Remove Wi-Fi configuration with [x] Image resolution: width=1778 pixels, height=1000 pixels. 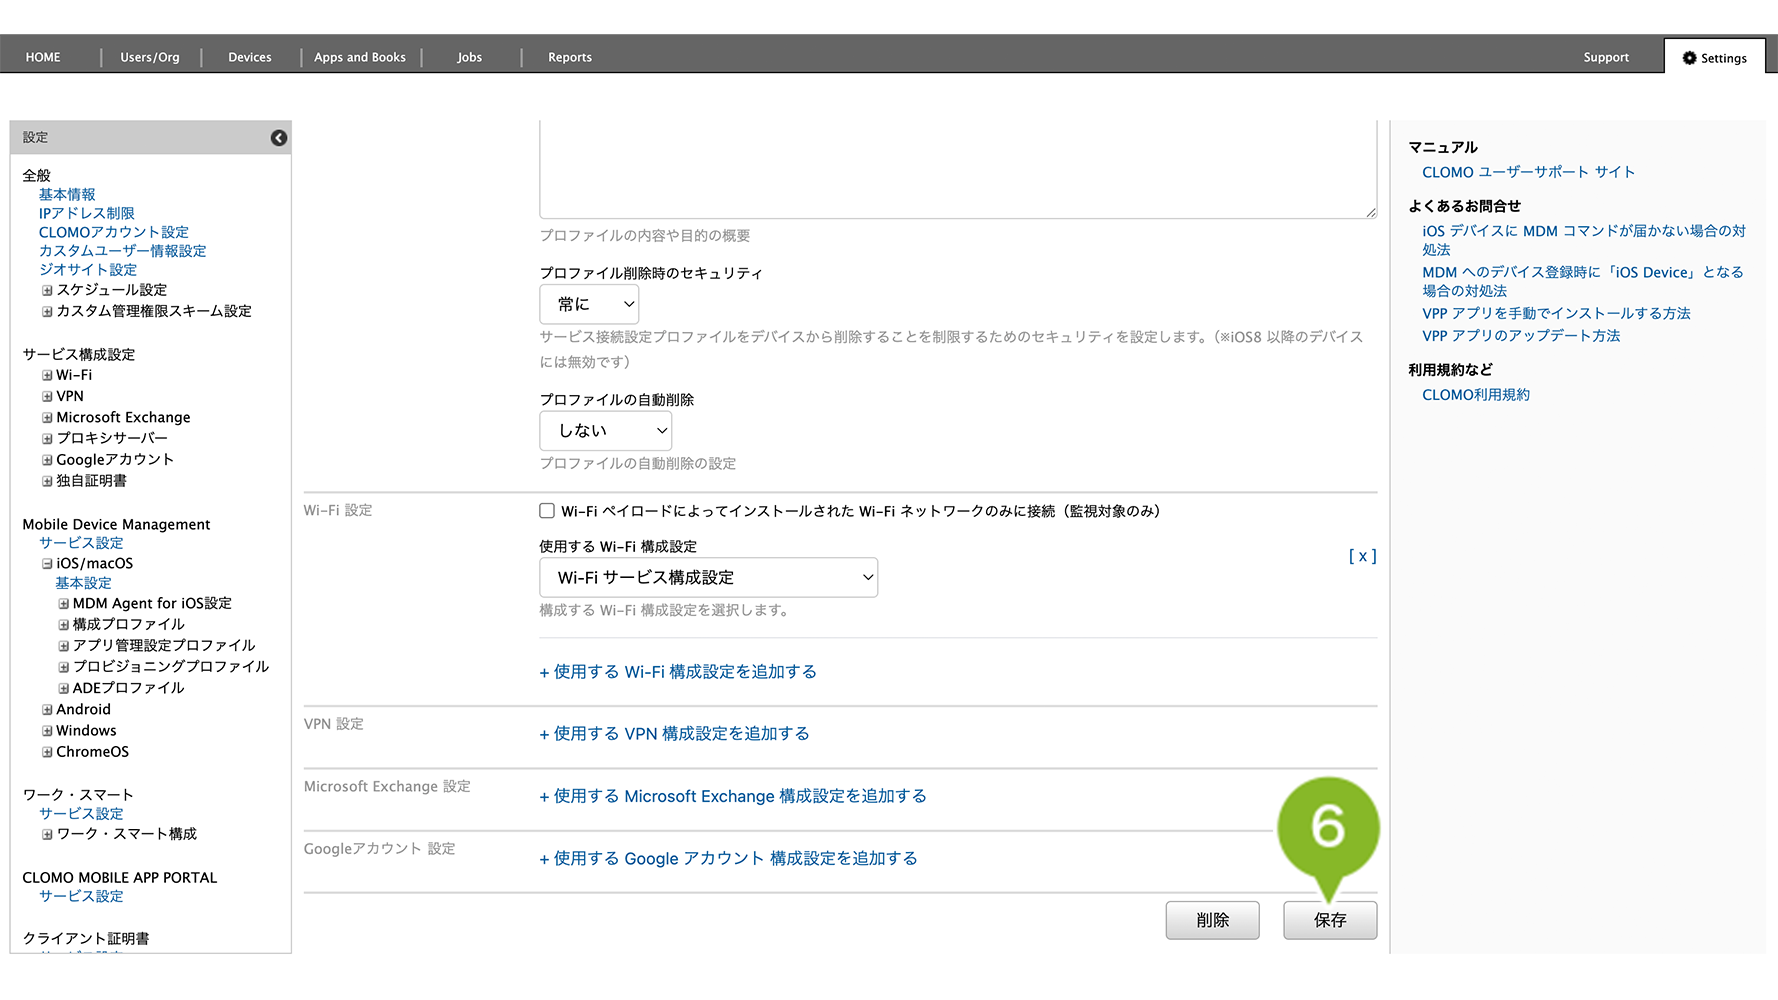1362,557
